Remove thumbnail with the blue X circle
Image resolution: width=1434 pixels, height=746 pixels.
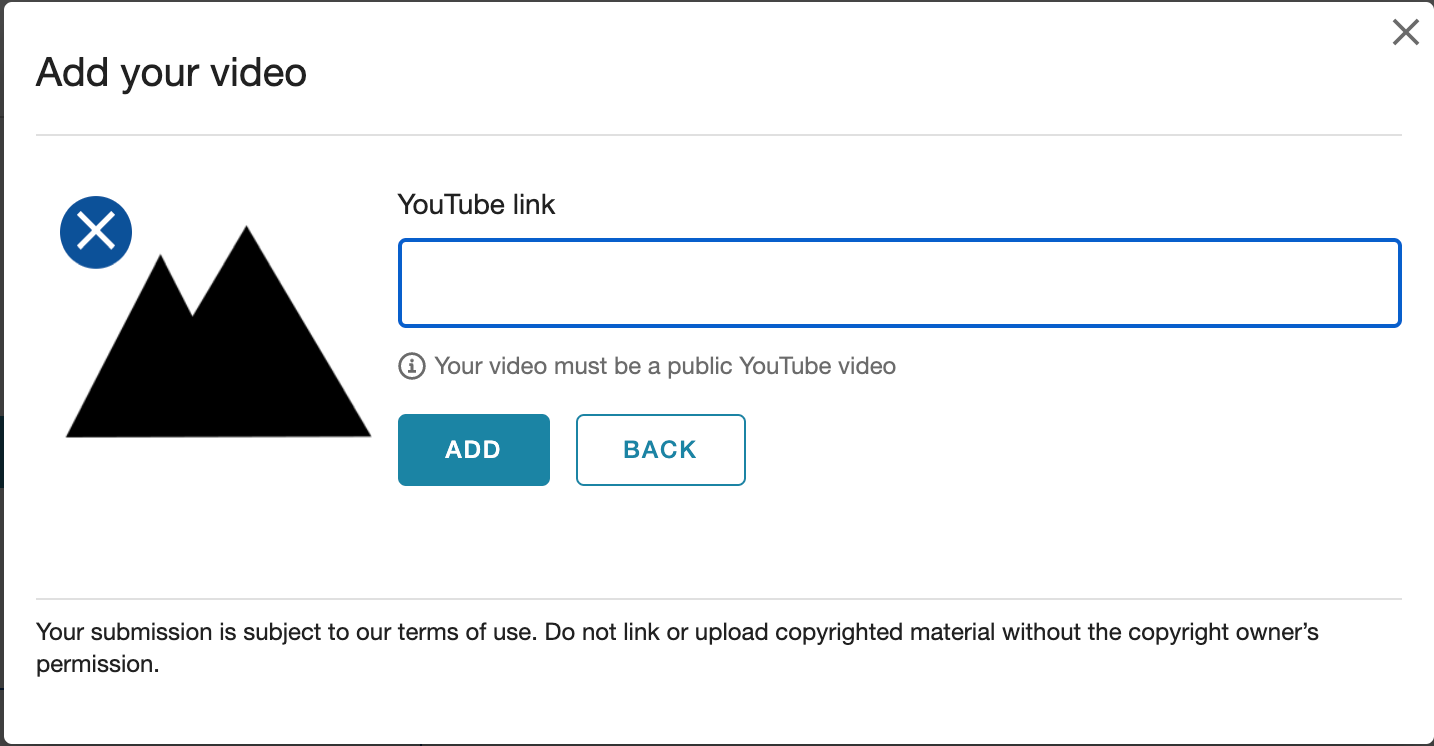96,233
